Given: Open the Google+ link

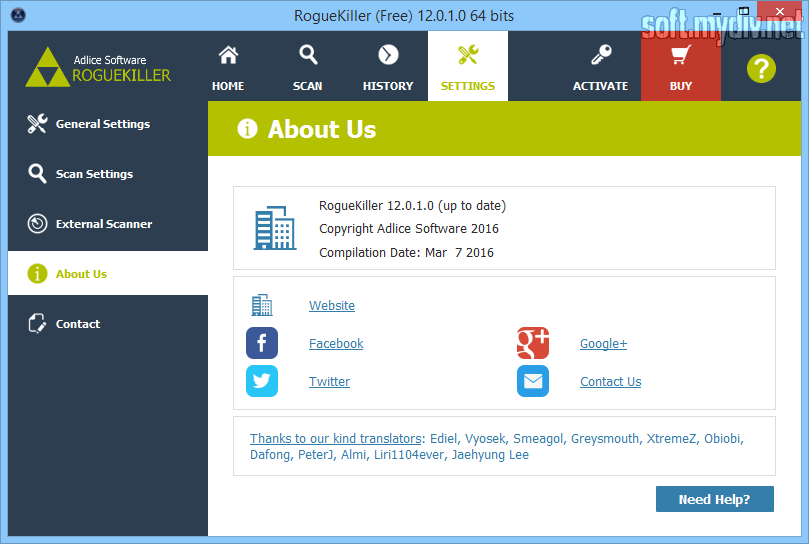Looking at the screenshot, I should (x=604, y=343).
